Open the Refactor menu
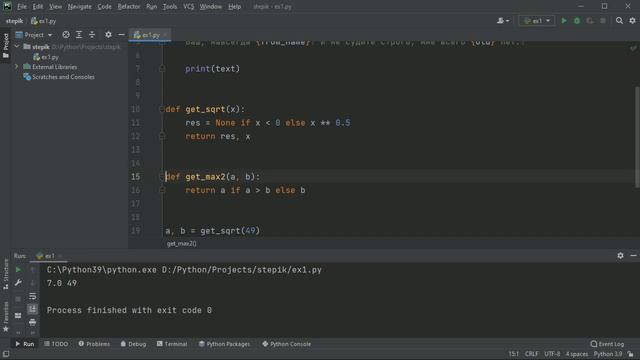Screen dimensions: 640x360 [x=129, y=7]
